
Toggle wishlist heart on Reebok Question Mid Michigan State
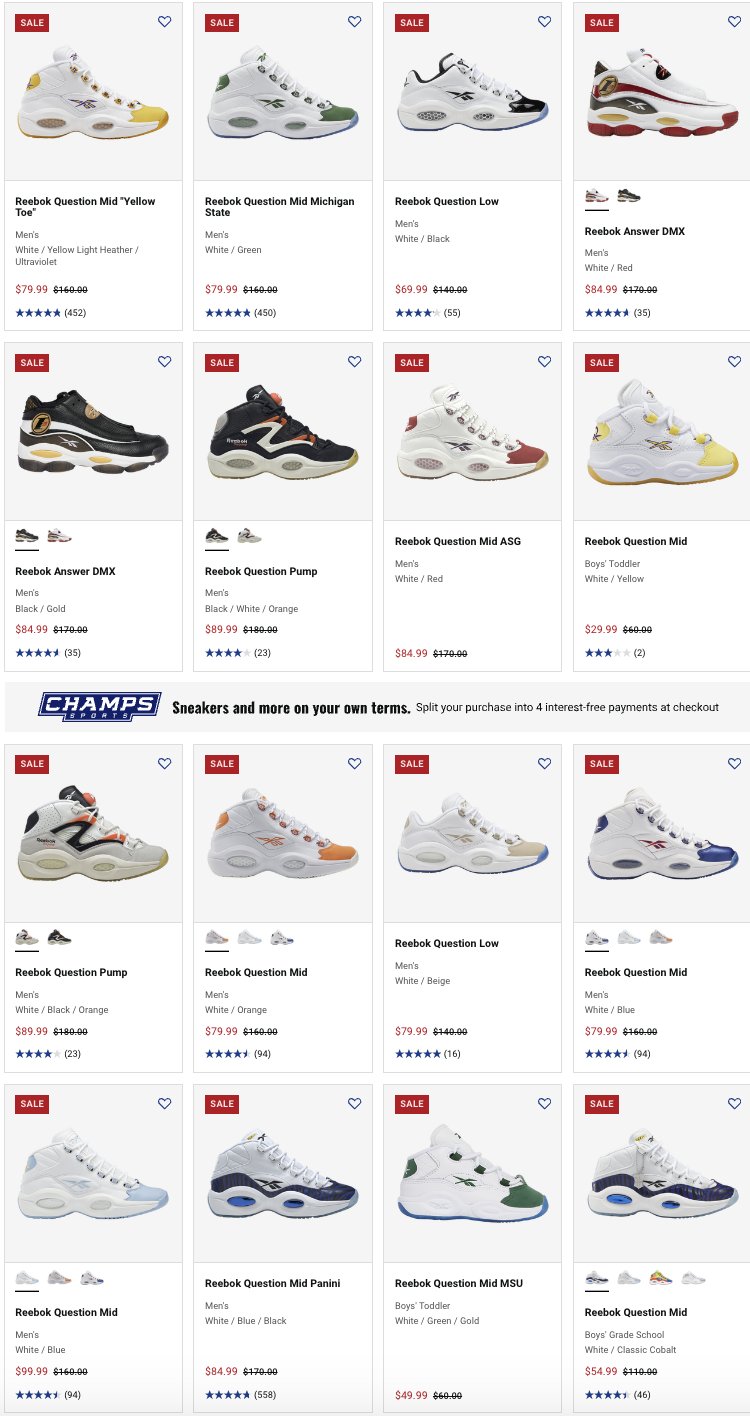(354, 22)
